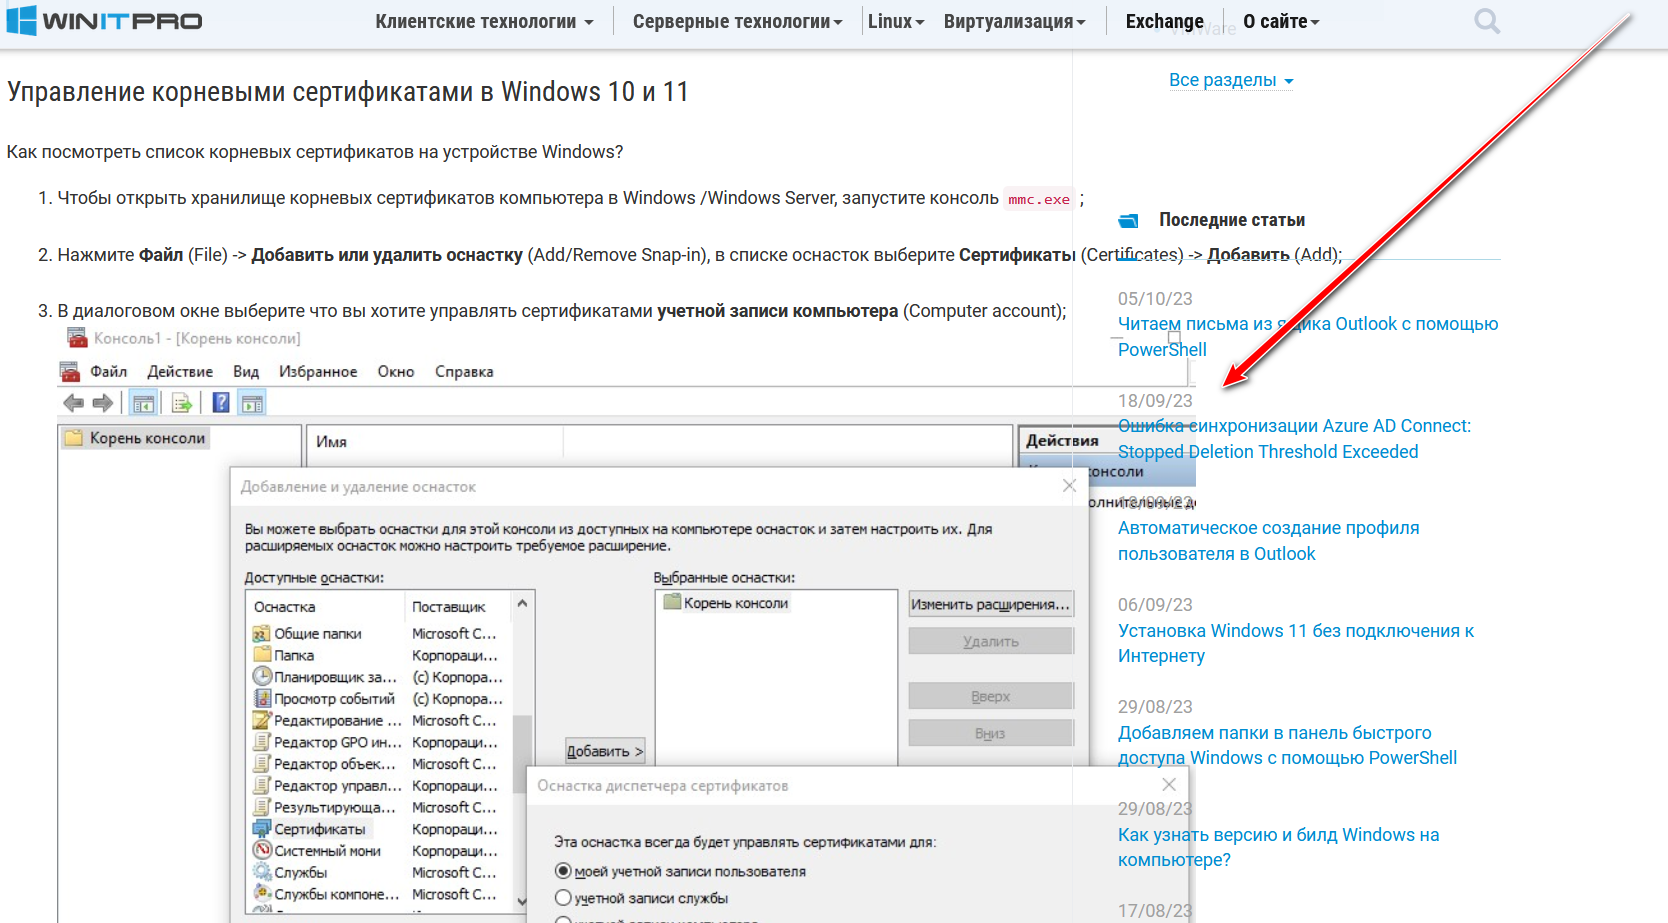Click the Планировщик заданий clock icon

pos(262,677)
